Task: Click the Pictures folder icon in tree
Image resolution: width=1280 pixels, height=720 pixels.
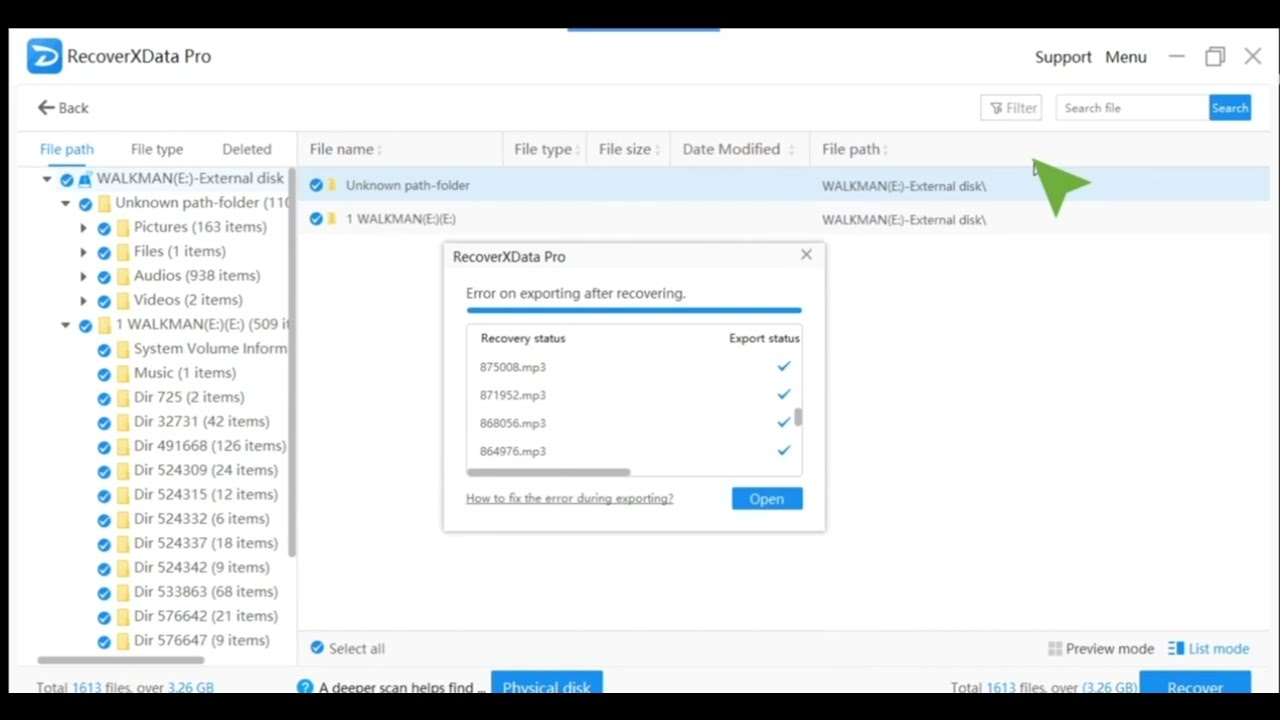Action: pyautogui.click(x=123, y=228)
